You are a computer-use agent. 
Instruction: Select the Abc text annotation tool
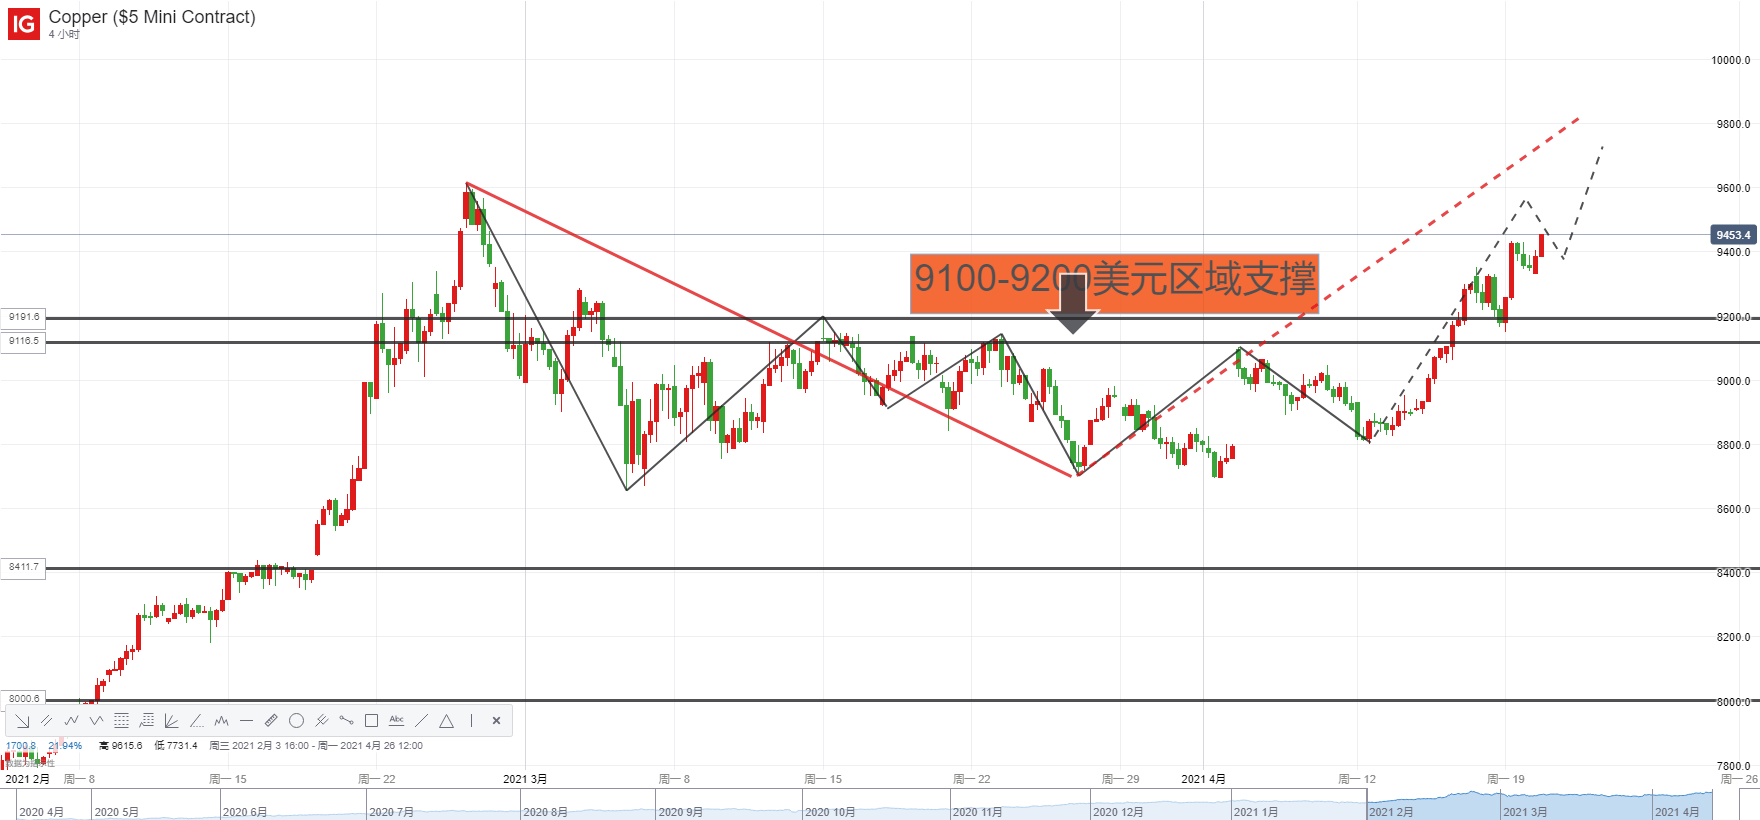tap(396, 720)
